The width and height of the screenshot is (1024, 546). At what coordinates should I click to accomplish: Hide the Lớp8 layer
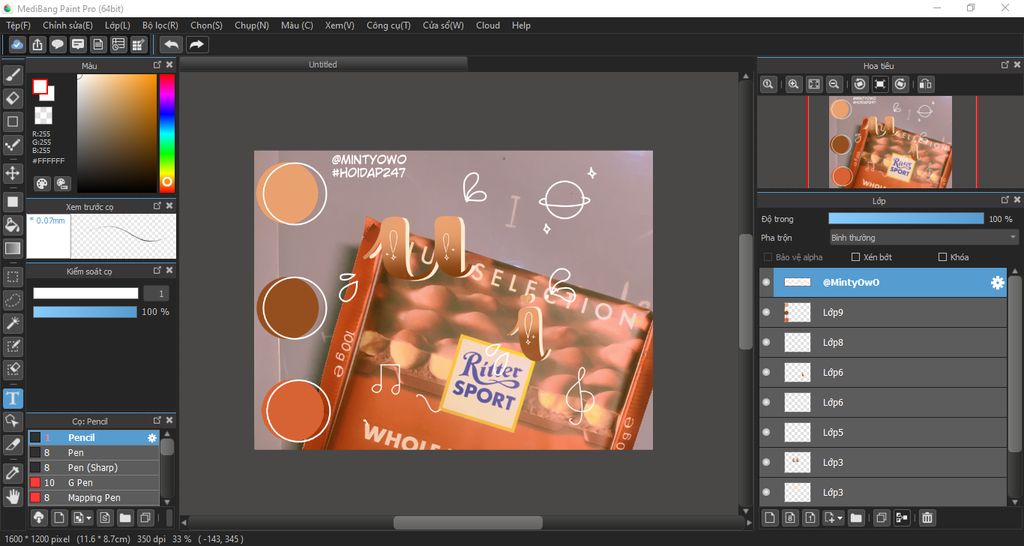click(767, 342)
